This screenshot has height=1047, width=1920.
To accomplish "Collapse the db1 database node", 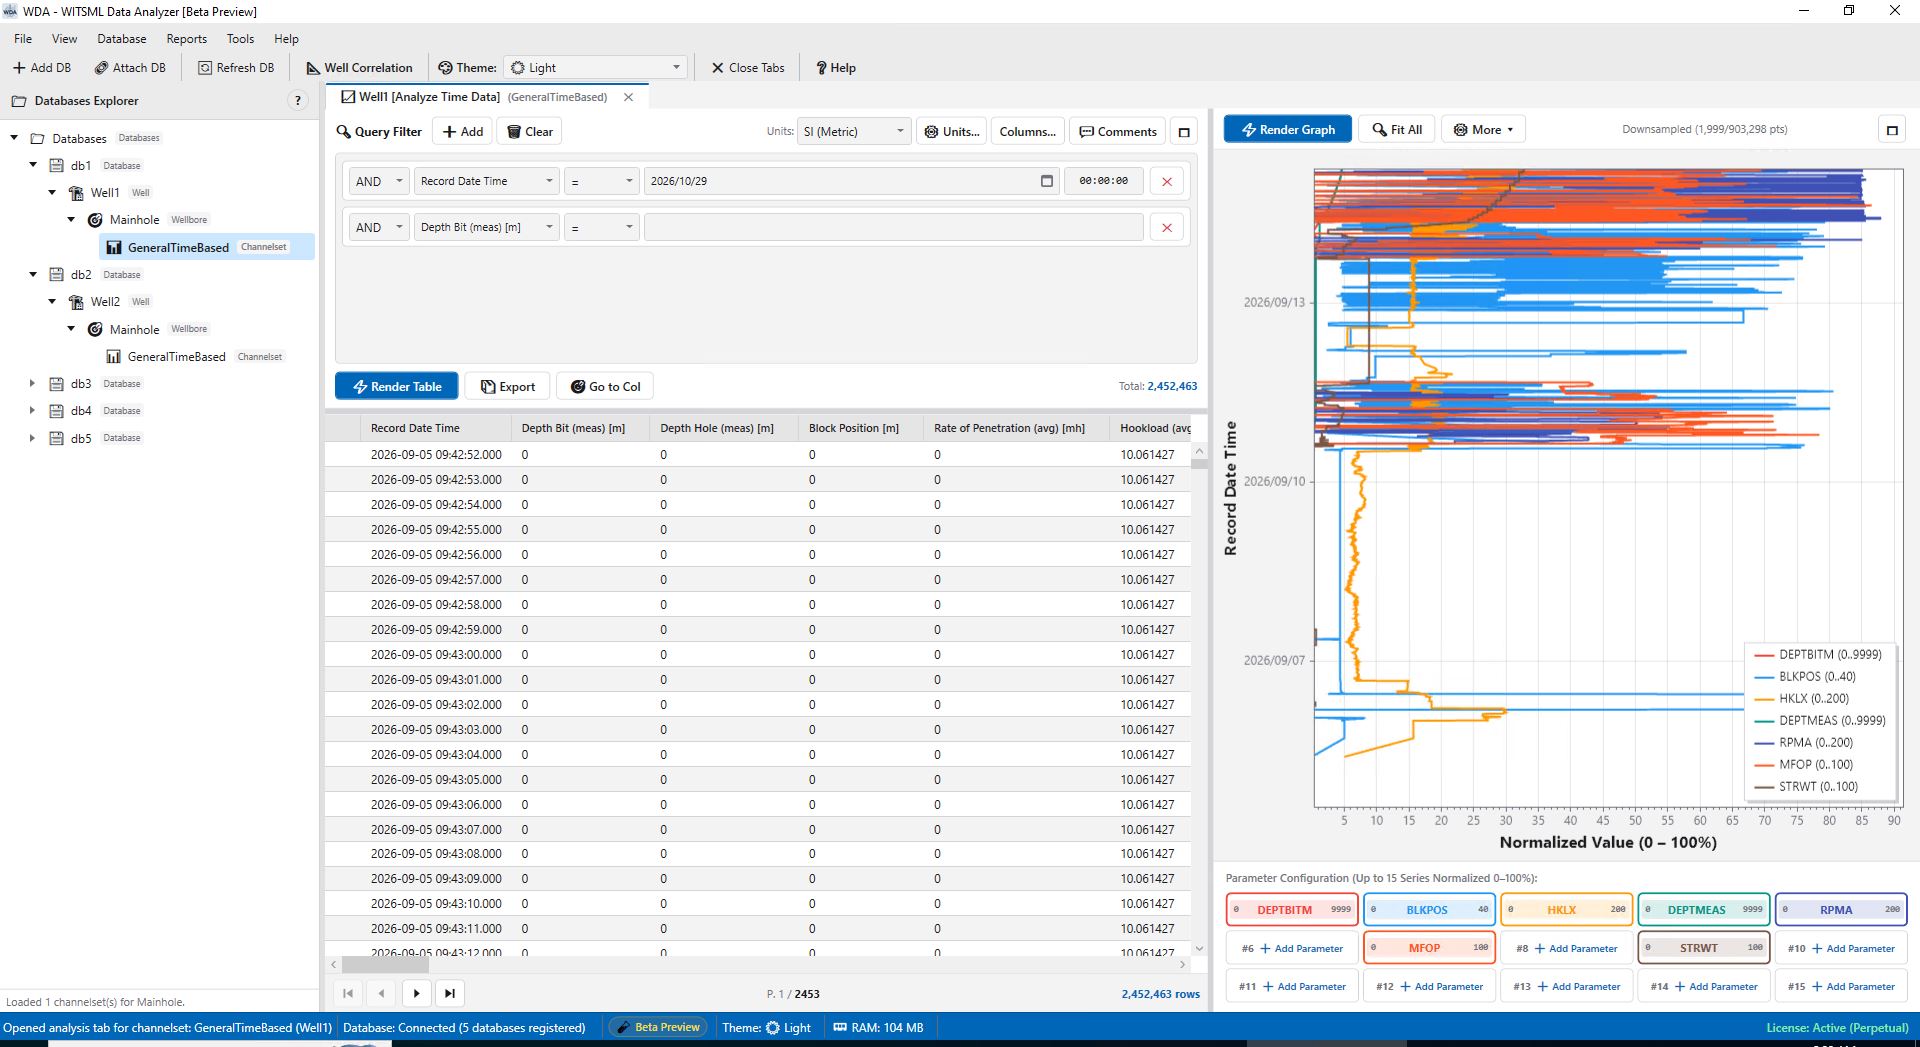I will tap(33, 165).
